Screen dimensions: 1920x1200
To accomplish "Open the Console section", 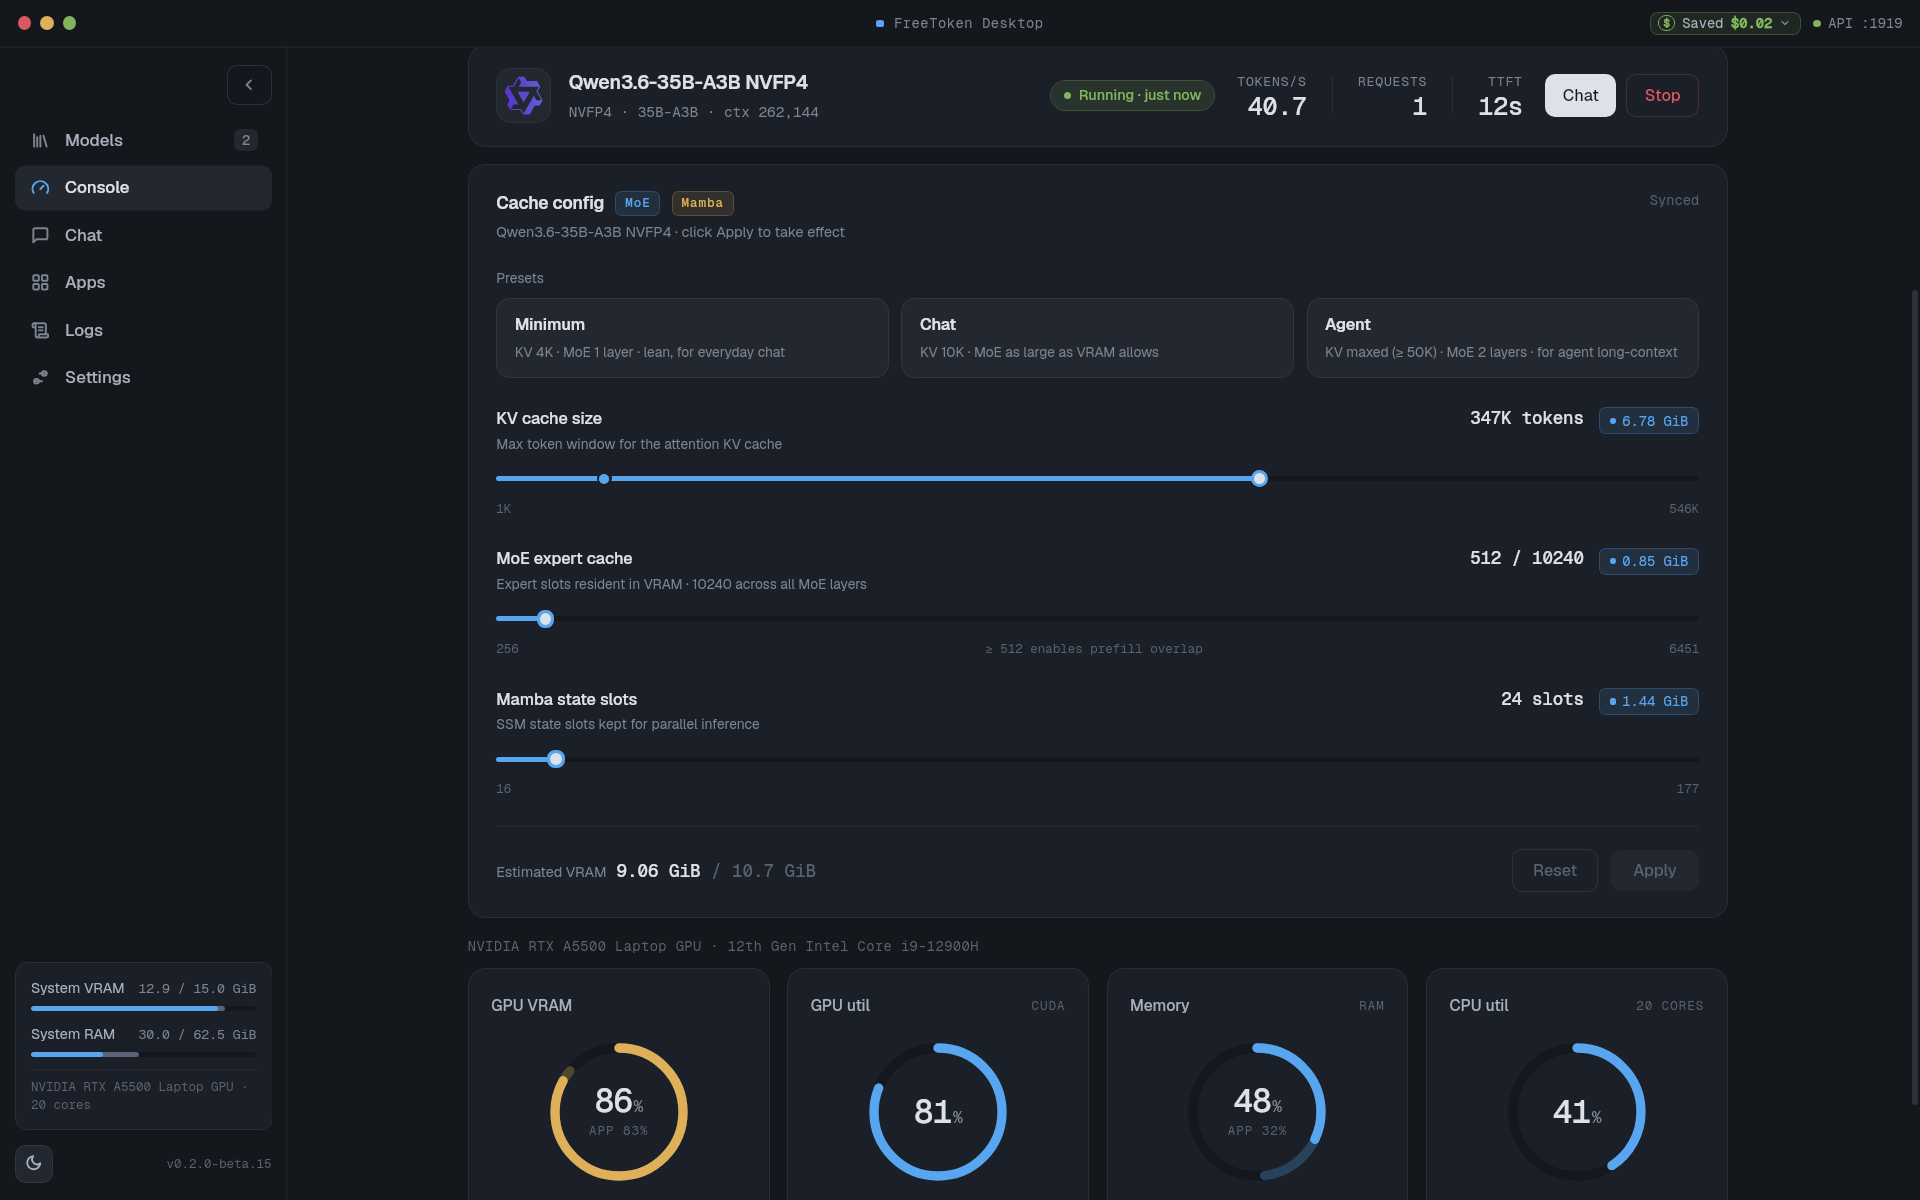I will 143,188.
